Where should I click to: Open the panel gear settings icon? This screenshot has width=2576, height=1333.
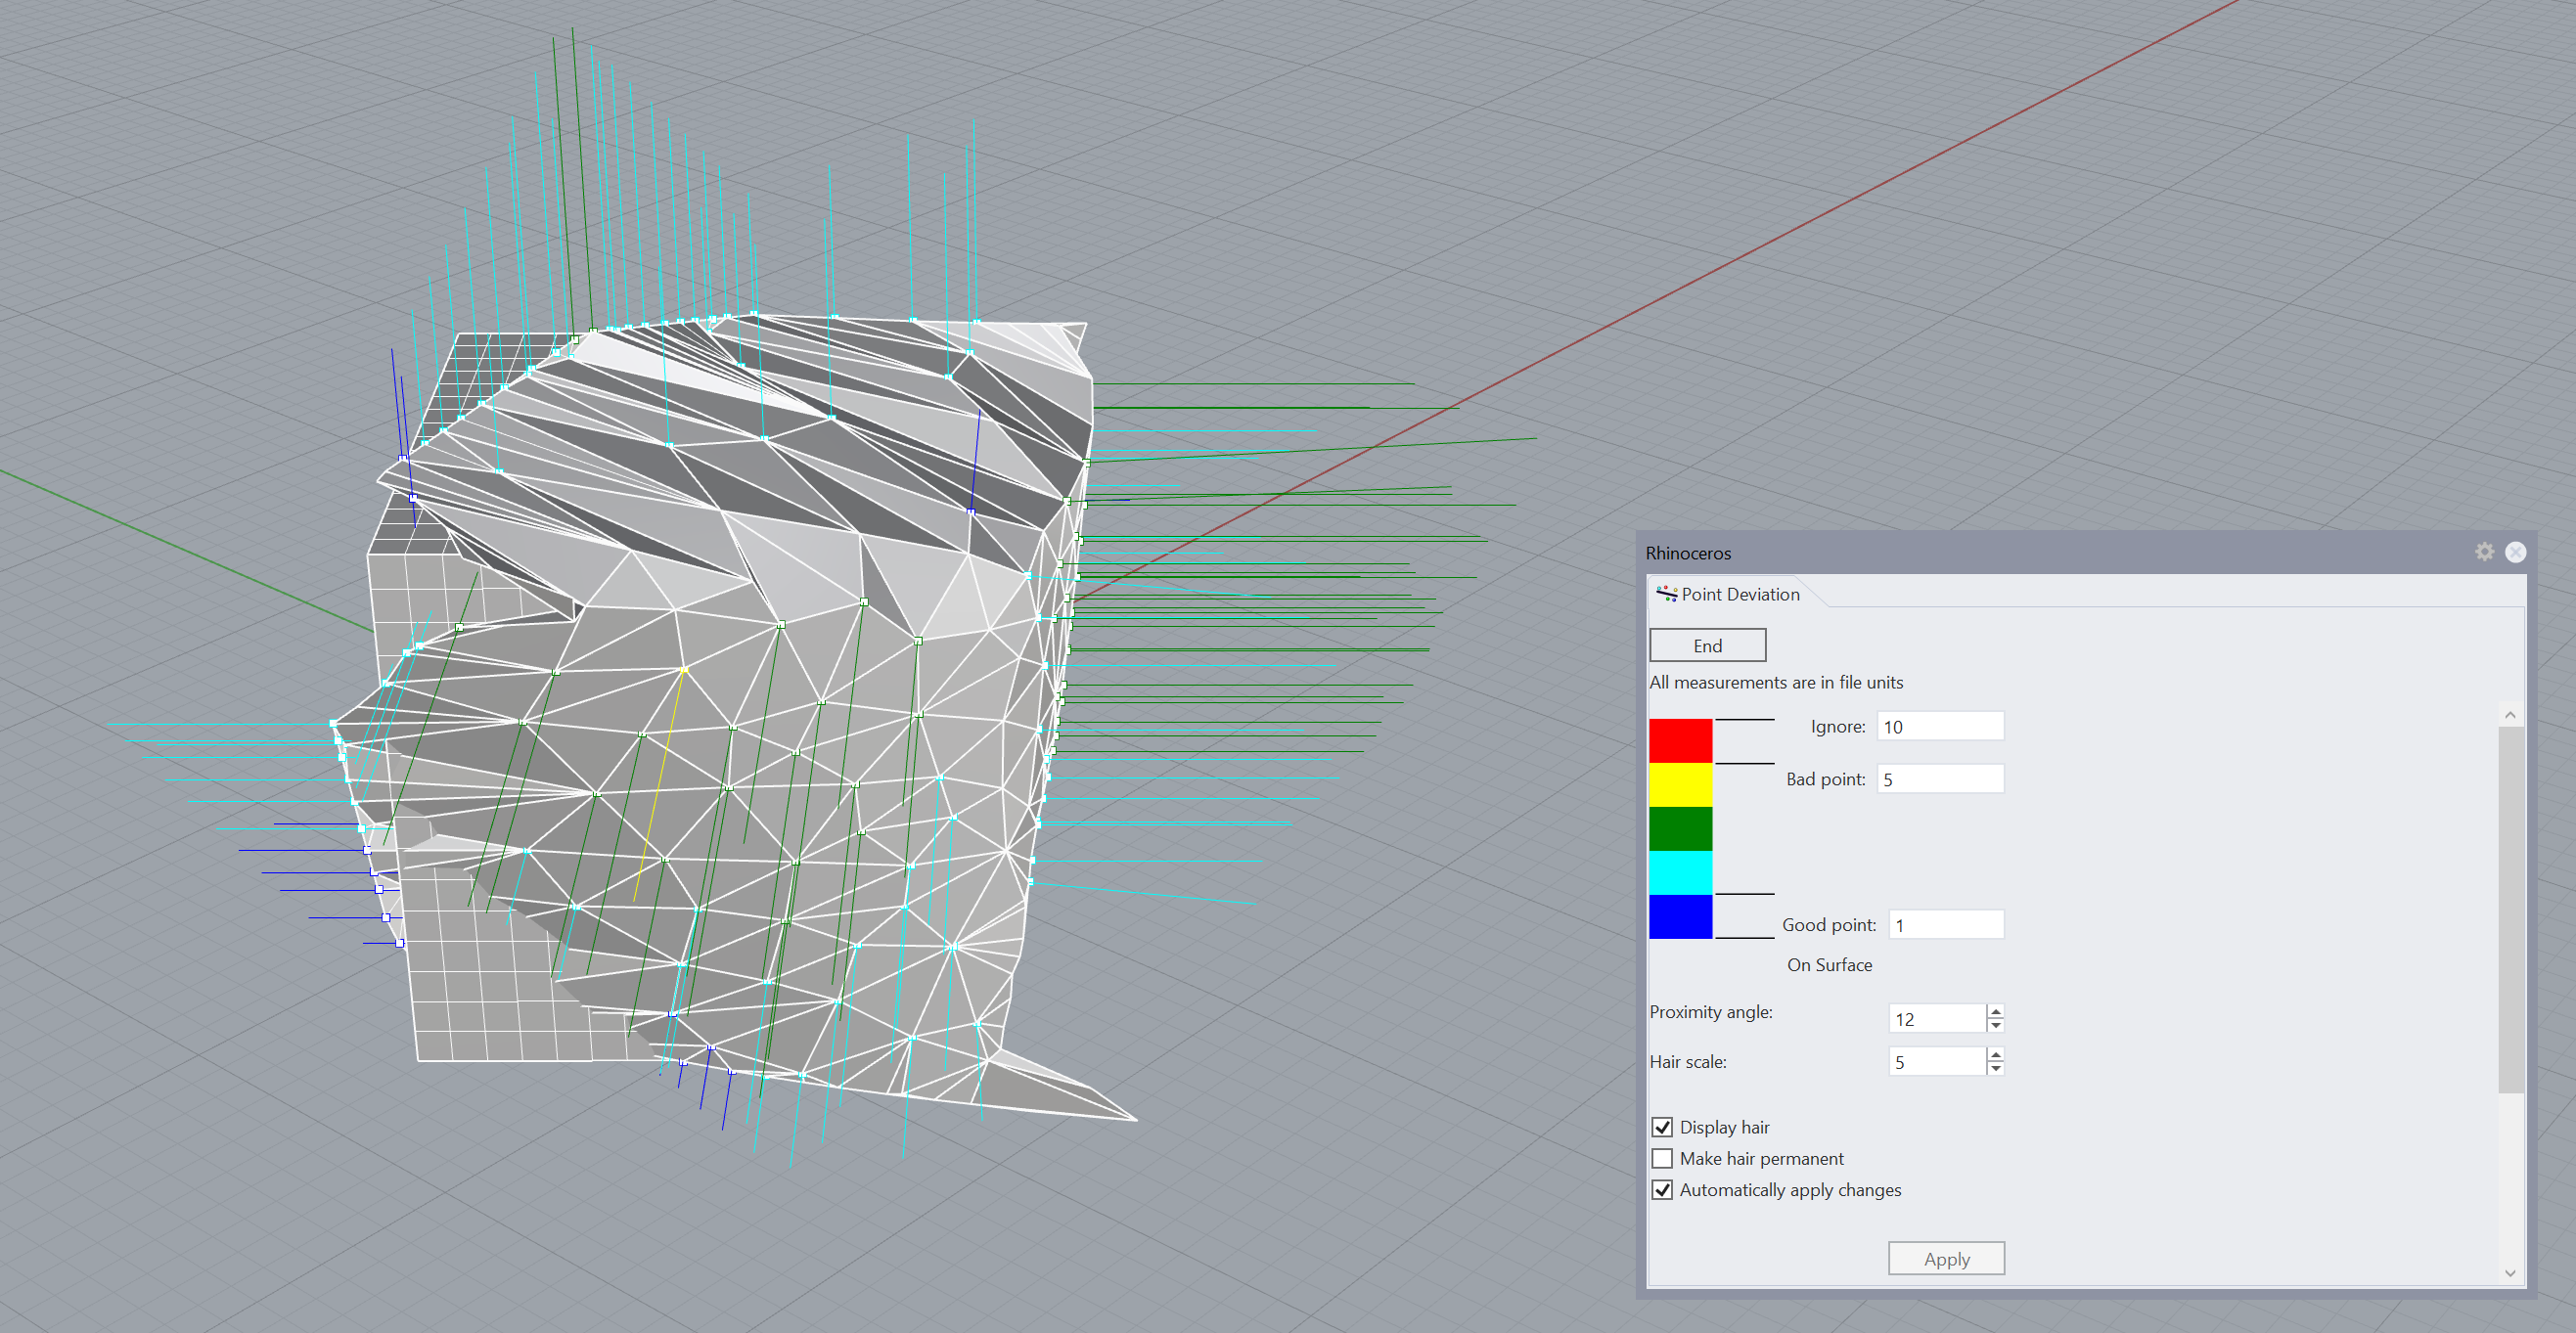click(2484, 552)
